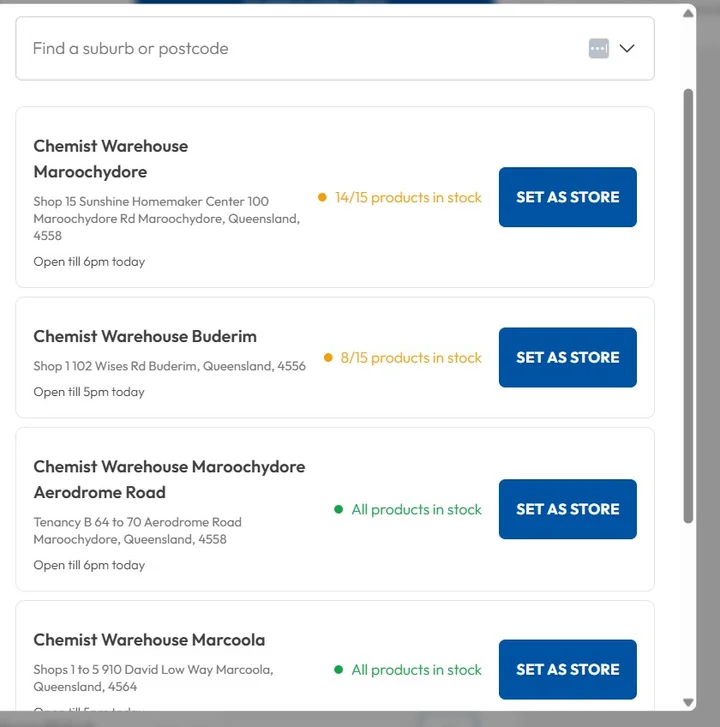Viewport: 720px width, 727px height.
Task: Set Chemist Warehouse Maroochydore Homemaker Center as store
Action: tap(567, 197)
